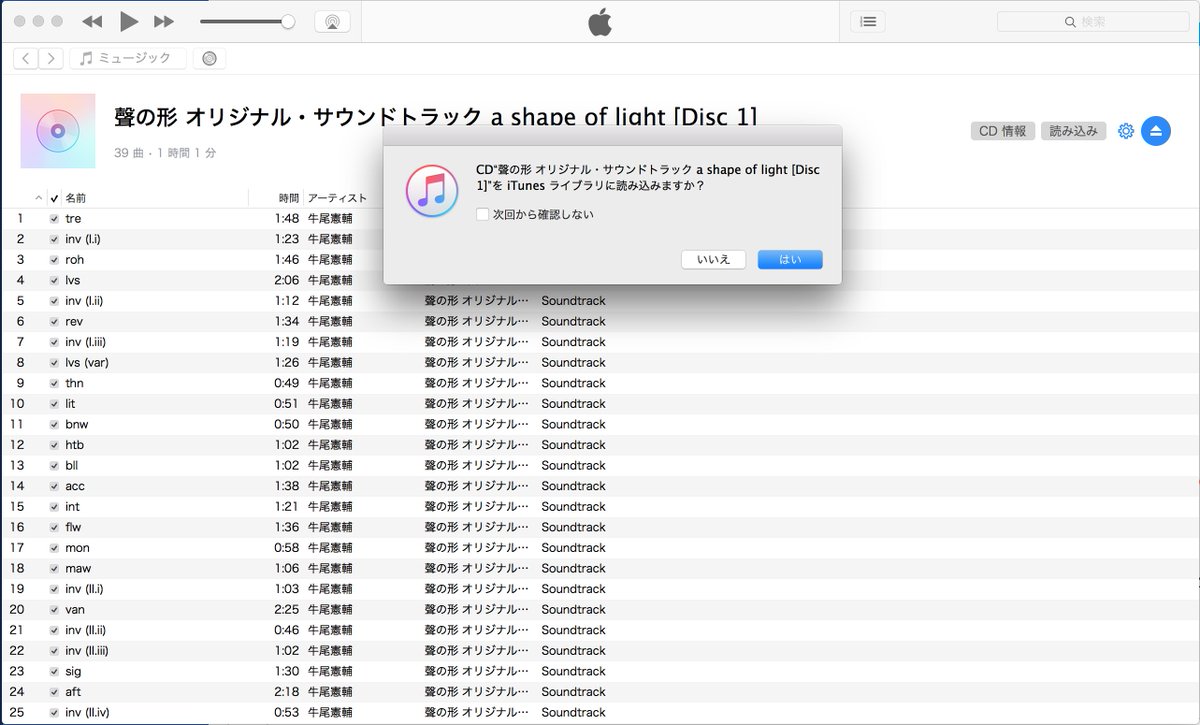Click the Play button

[x=129, y=21]
